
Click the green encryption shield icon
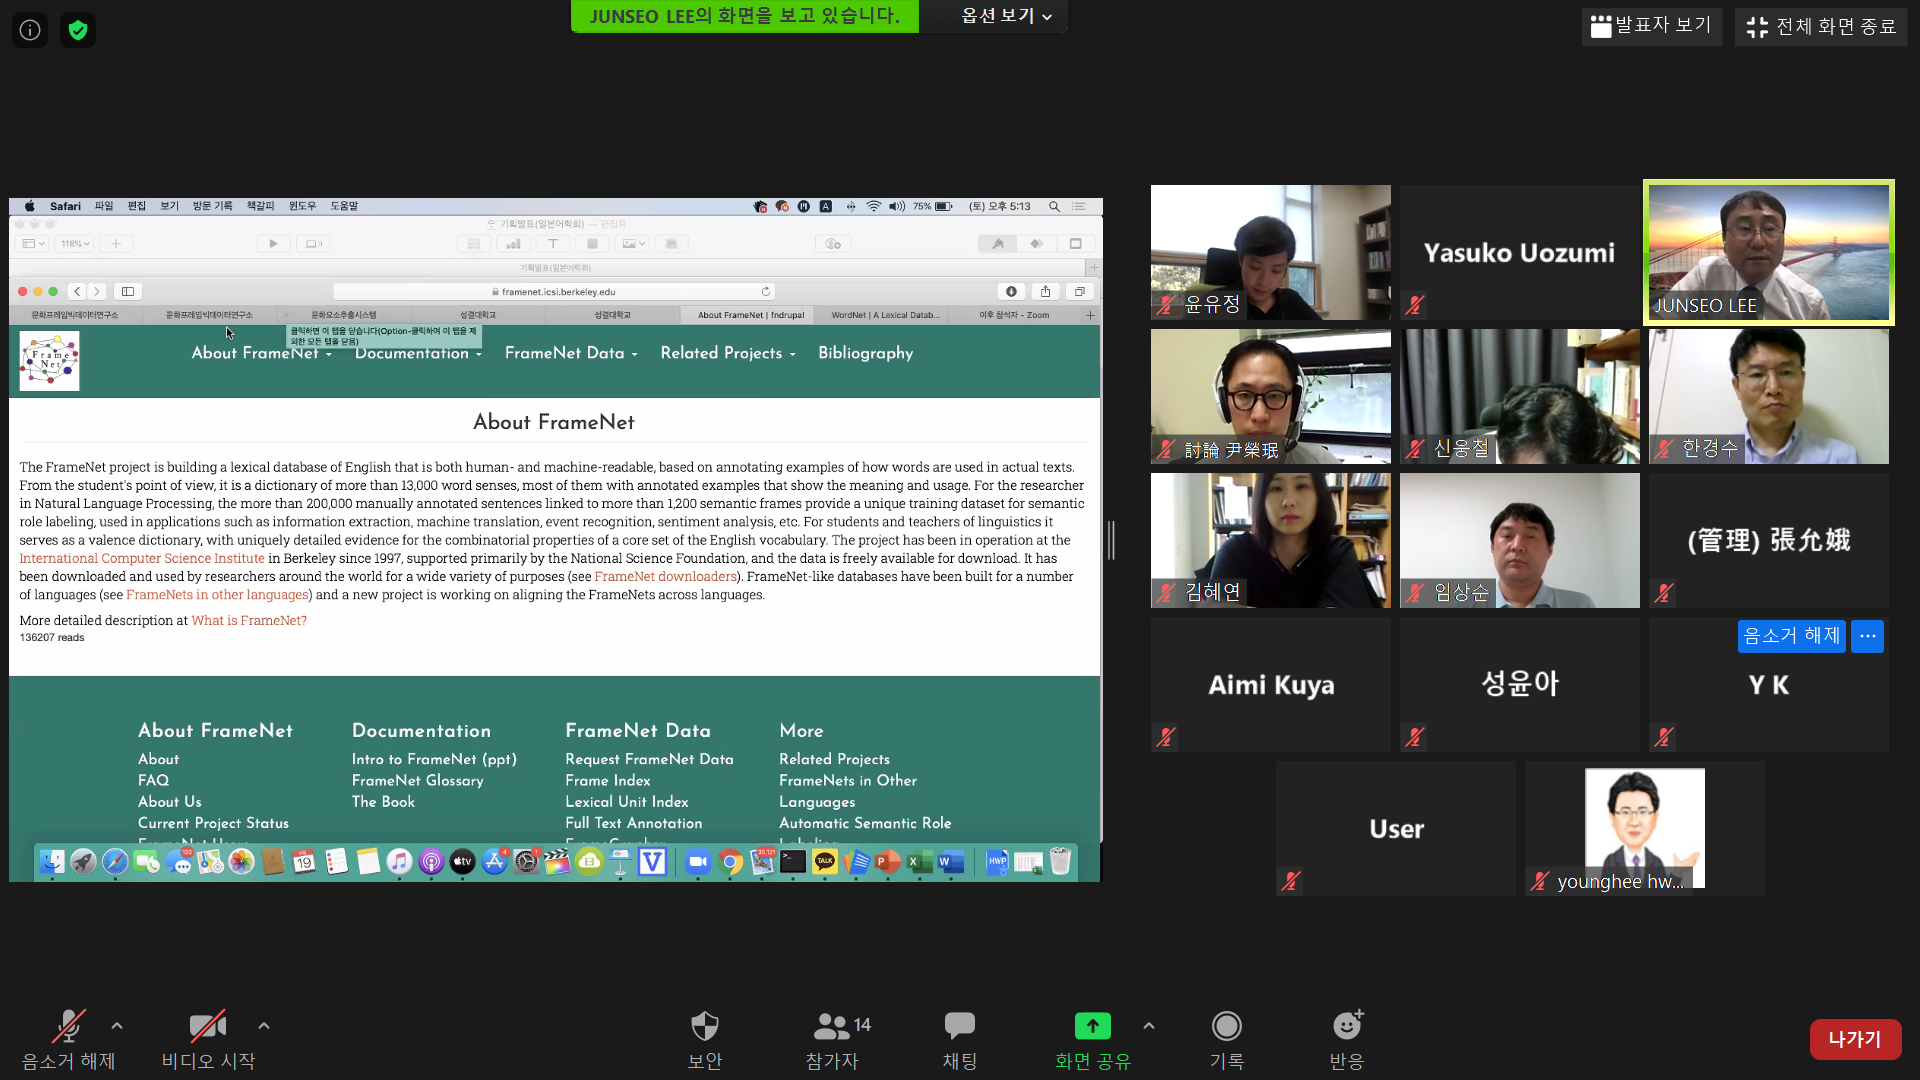click(78, 30)
